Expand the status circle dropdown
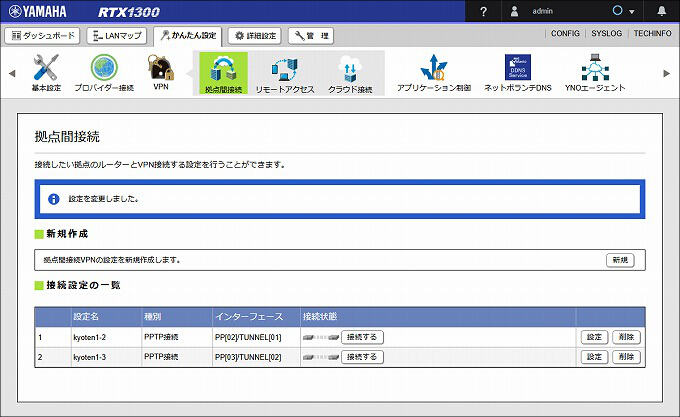This screenshot has height=417, width=680. pos(624,11)
